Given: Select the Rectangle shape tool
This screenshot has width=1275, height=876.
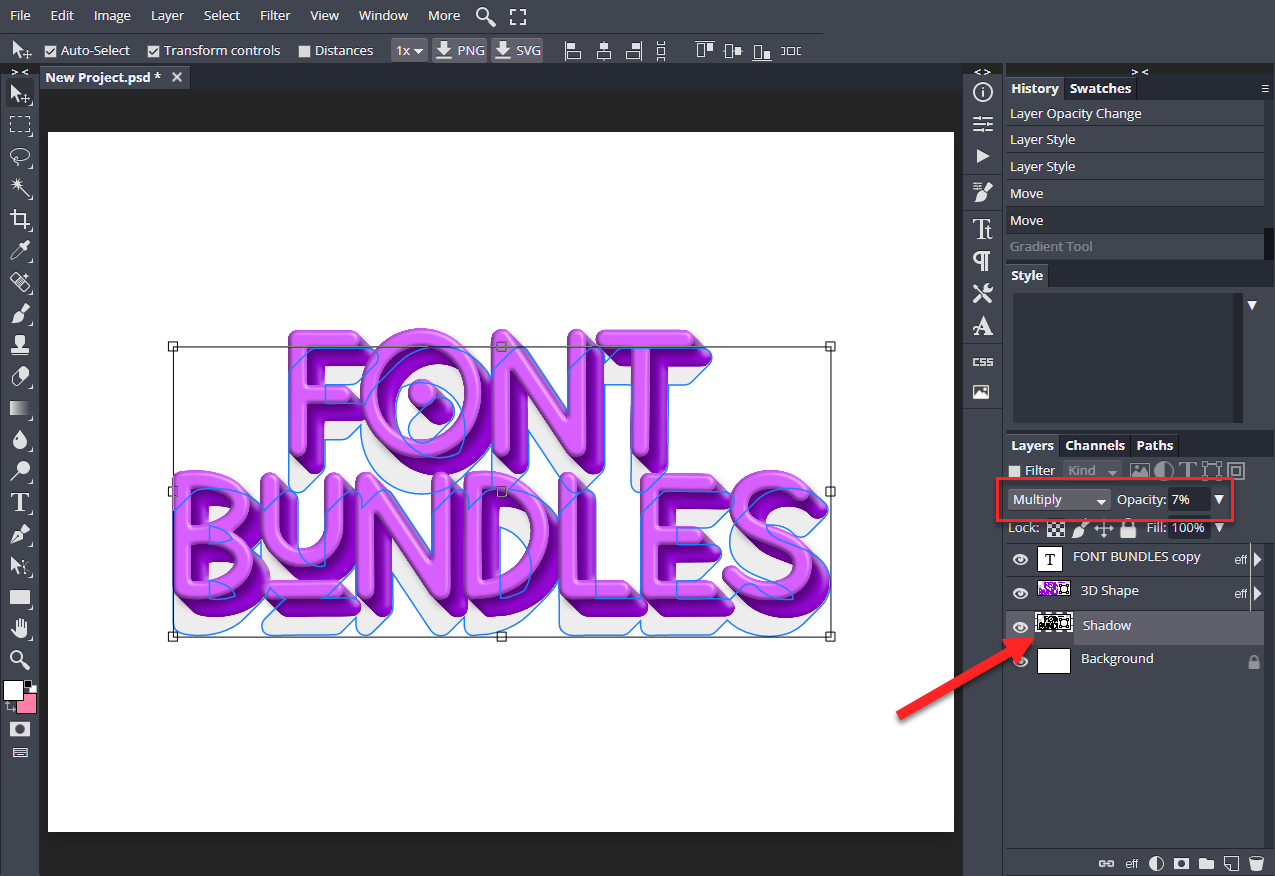Looking at the screenshot, I should tap(19, 597).
